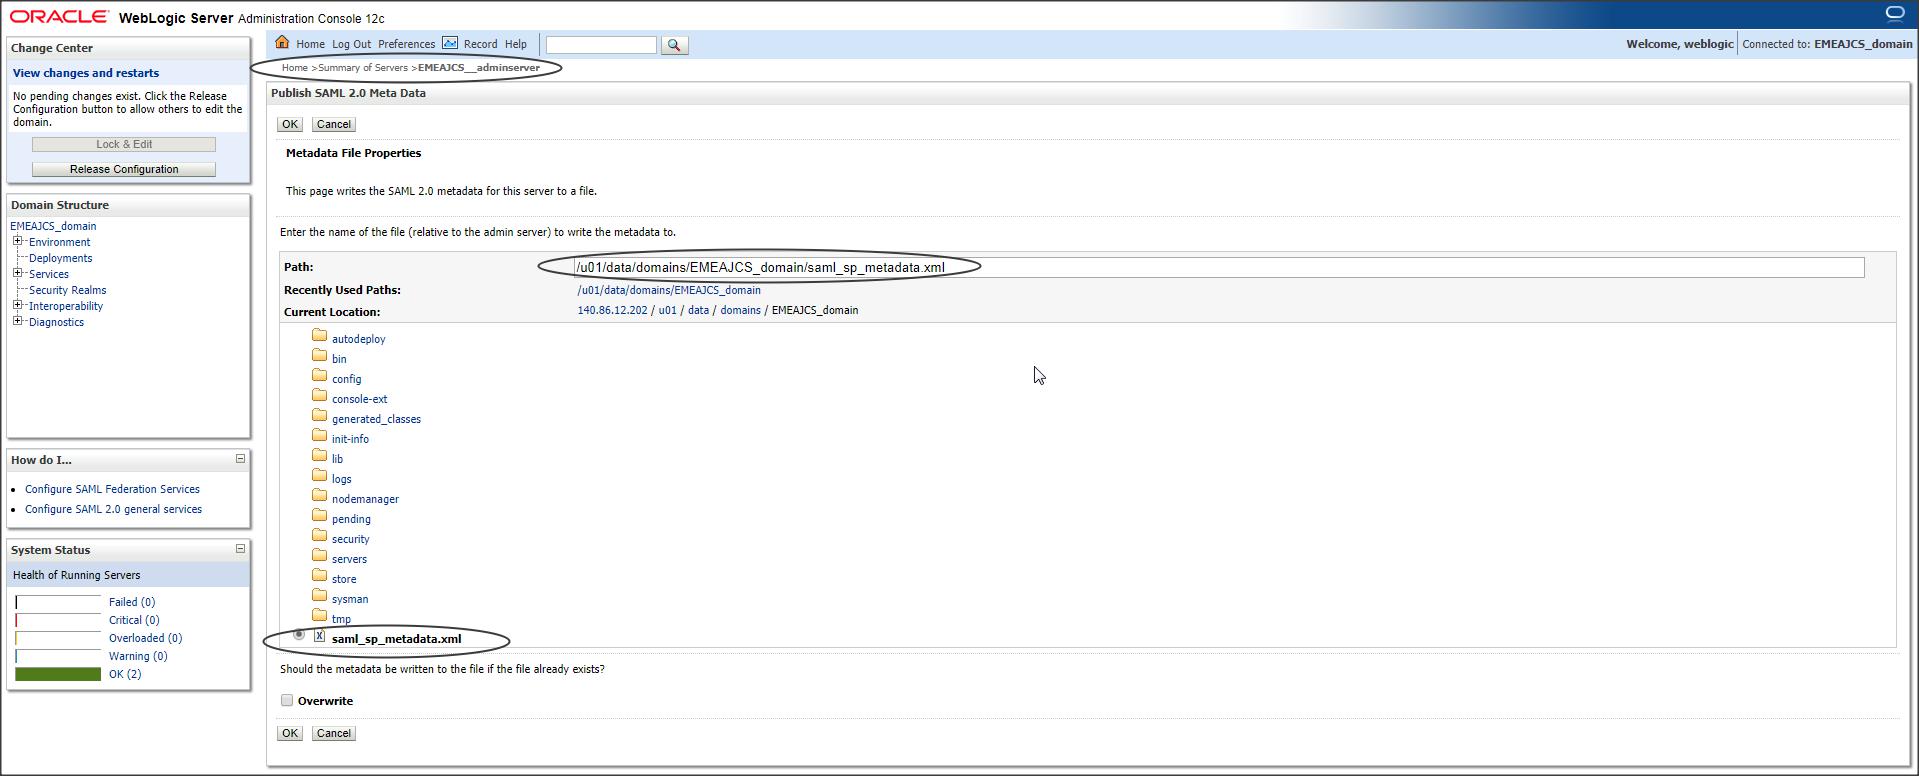Open Security Realms in Domain Structure
The image size is (1919, 776).
(67, 290)
